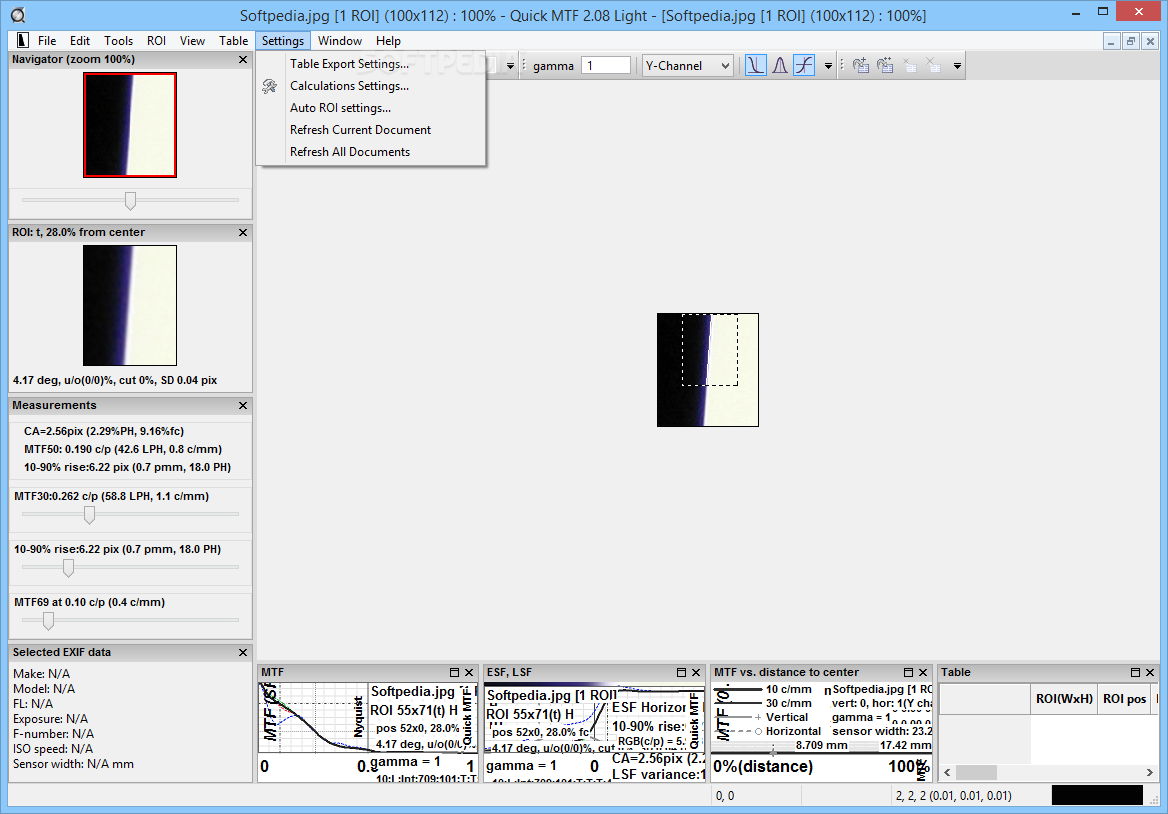Maximize the MTF graph panel
The height and width of the screenshot is (814, 1168).
point(454,672)
